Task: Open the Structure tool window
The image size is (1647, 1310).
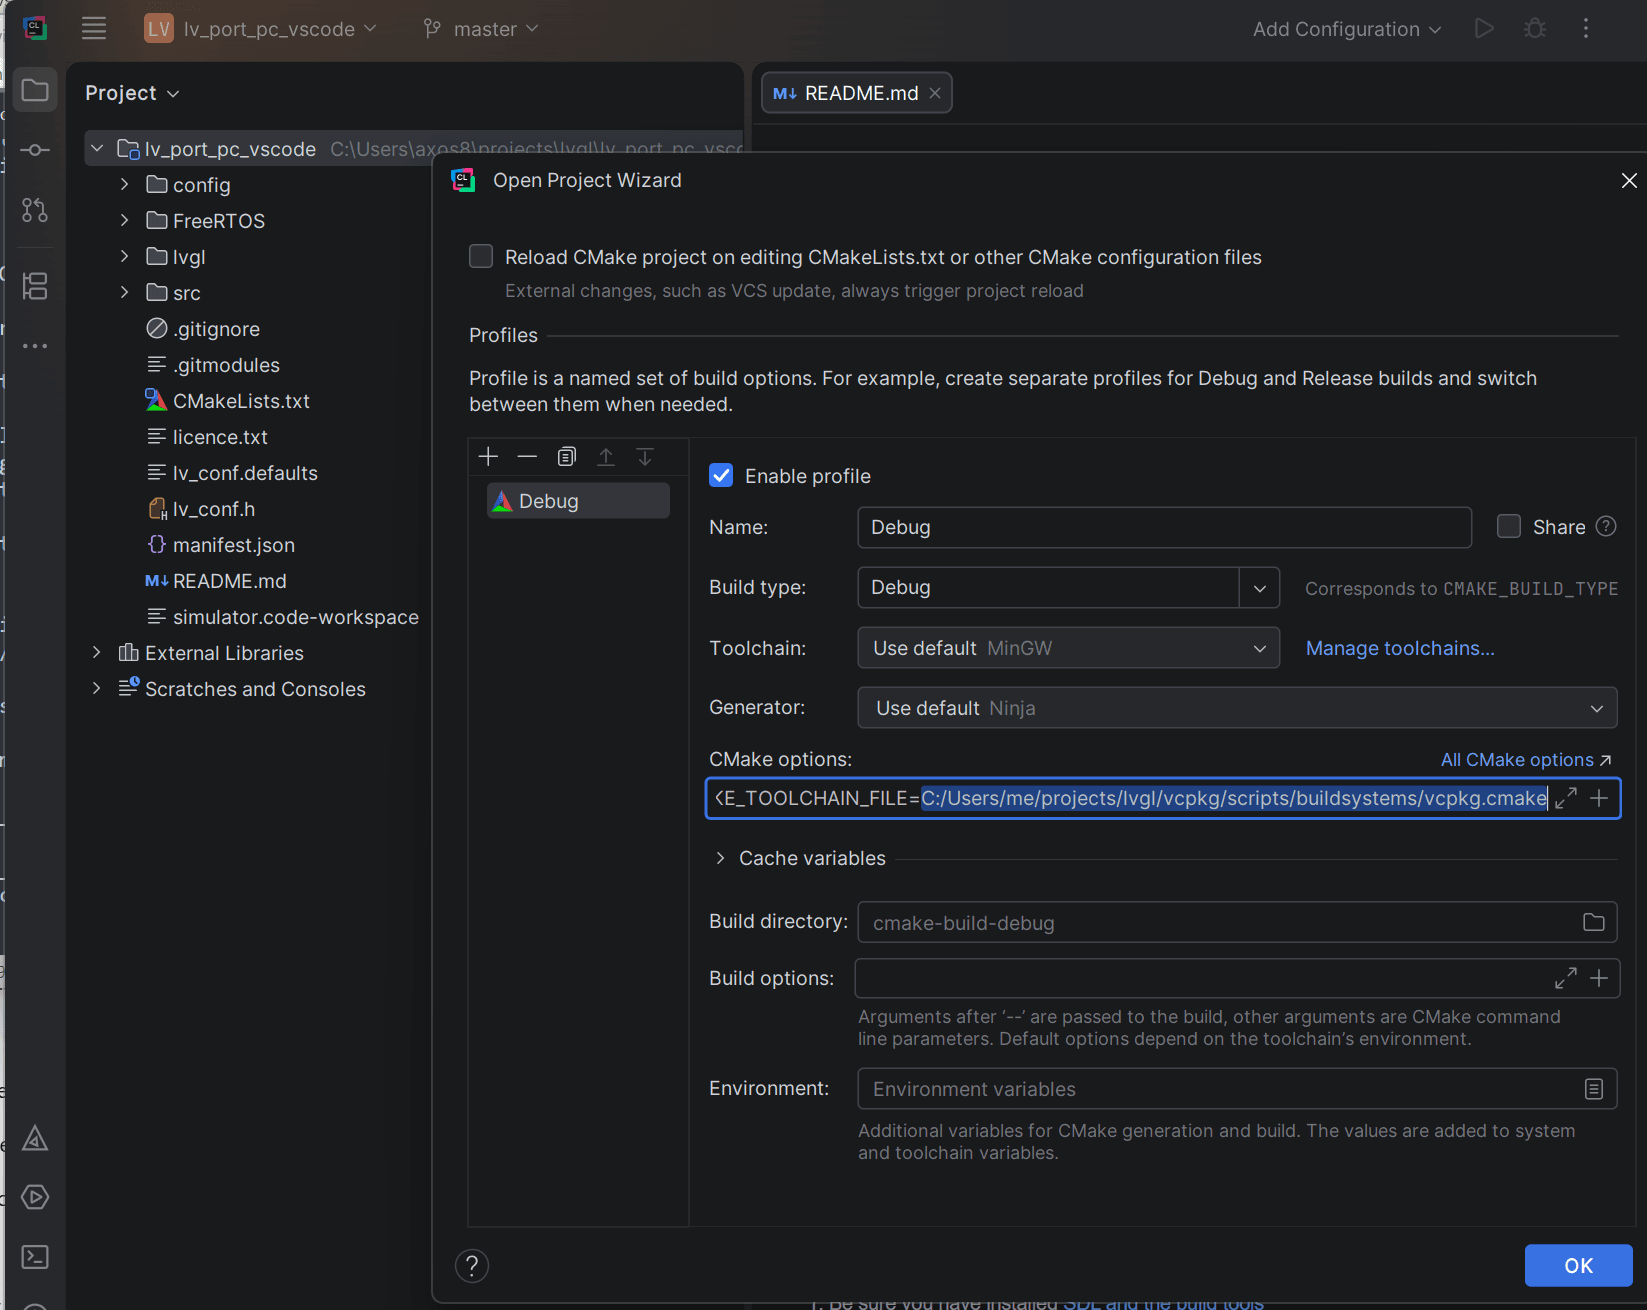Action: pos(35,286)
